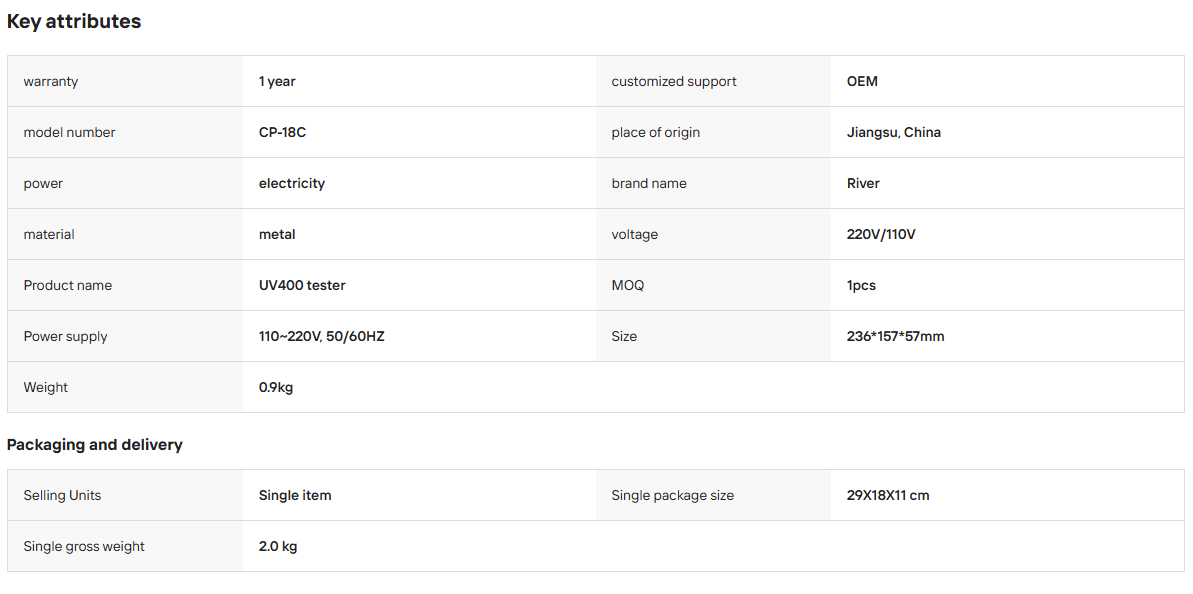1193x594 pixels.
Task: Select the Single item selling units value
Action: [295, 495]
